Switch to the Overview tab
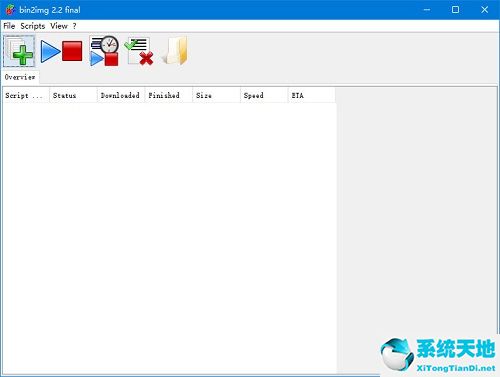 click(x=20, y=77)
